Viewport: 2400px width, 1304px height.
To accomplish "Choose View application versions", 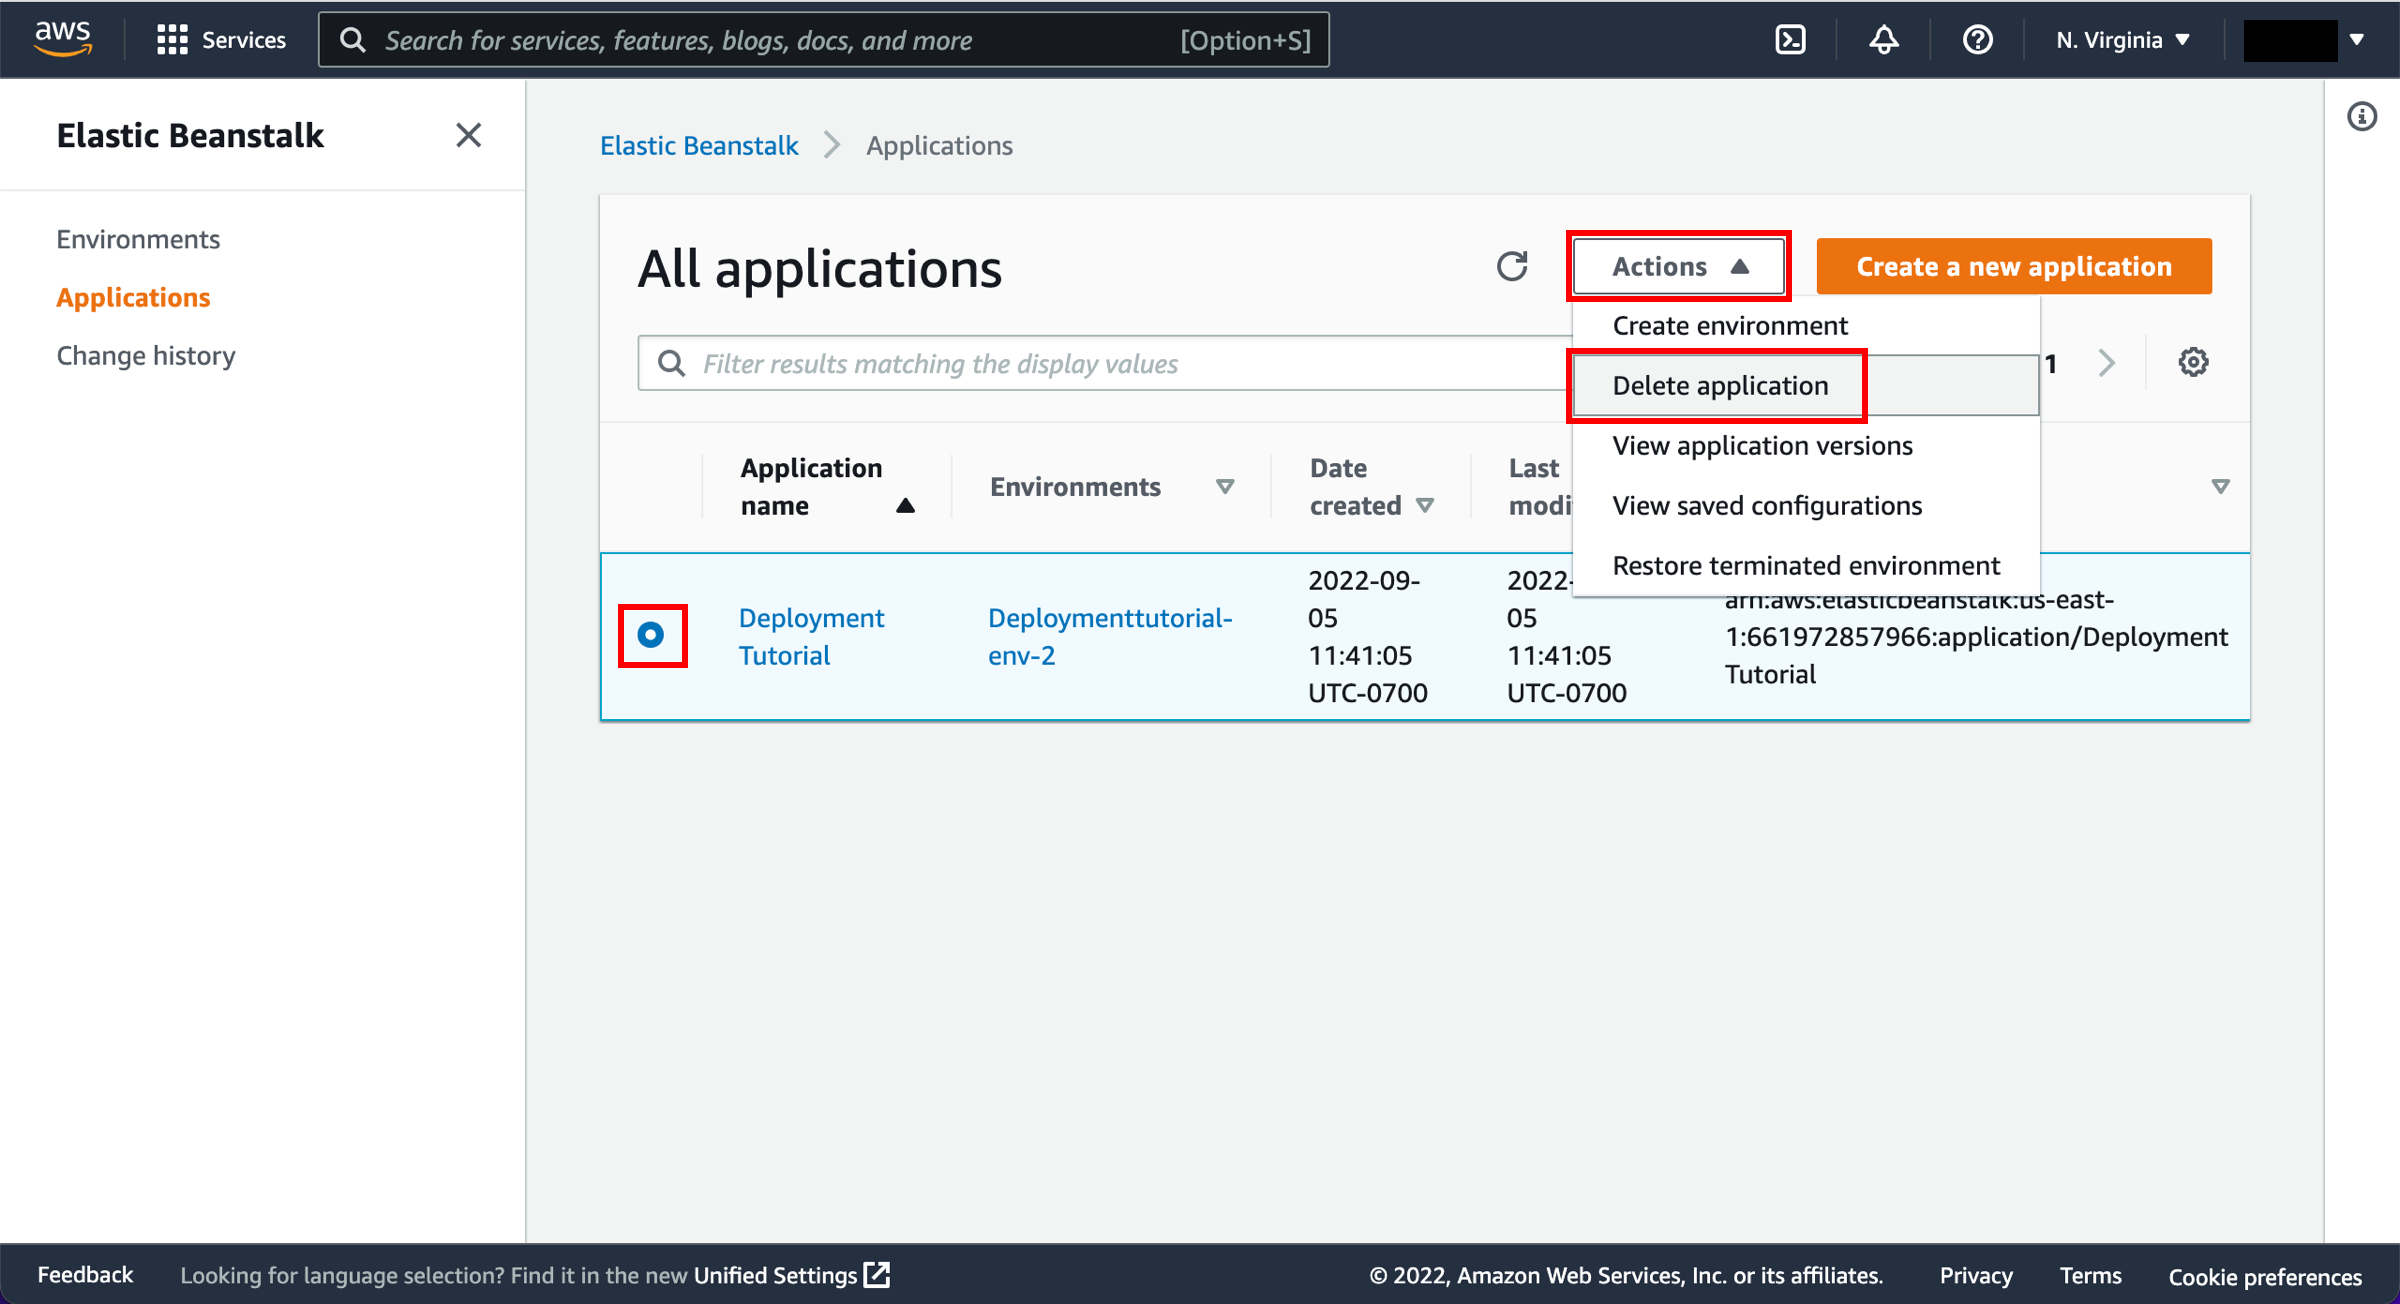I will [1805, 446].
